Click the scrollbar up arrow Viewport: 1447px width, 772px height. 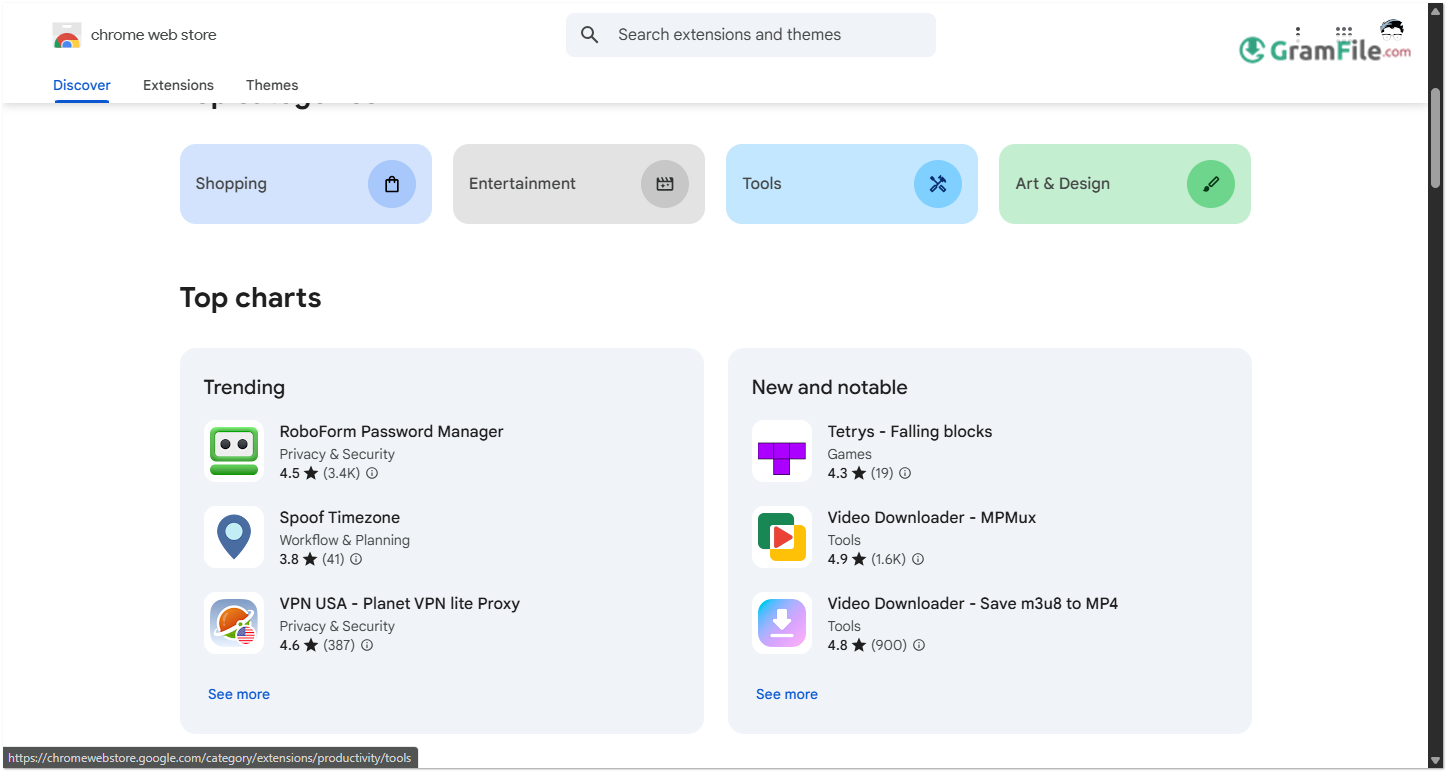pos(1436,11)
